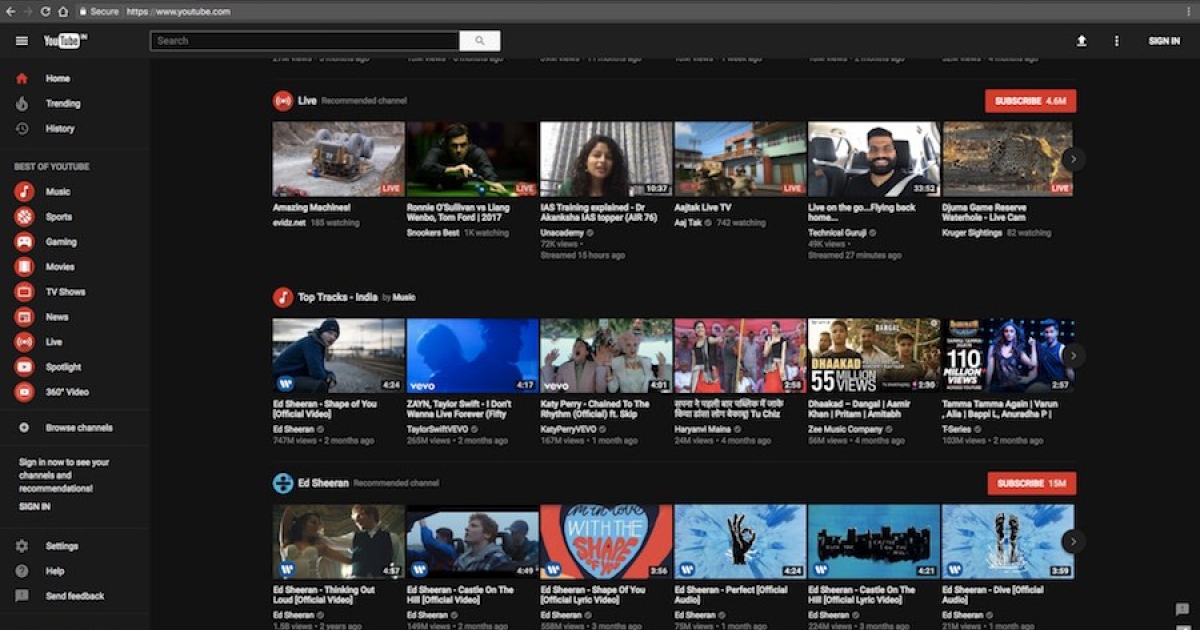Open the hamburger guide menu
Screen dimensions: 1200x630
(x=22, y=41)
